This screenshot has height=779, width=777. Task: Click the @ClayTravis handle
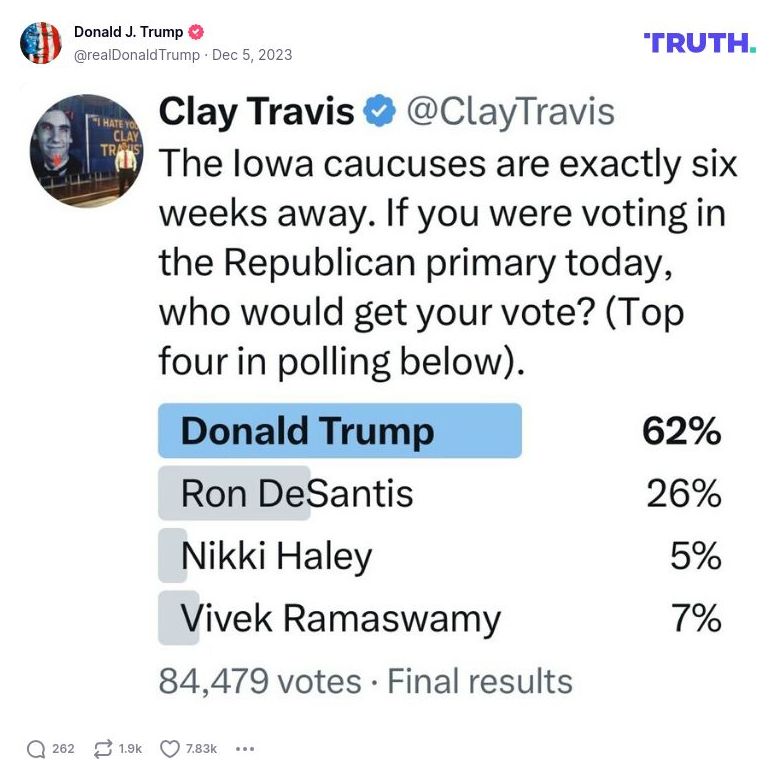(x=509, y=111)
